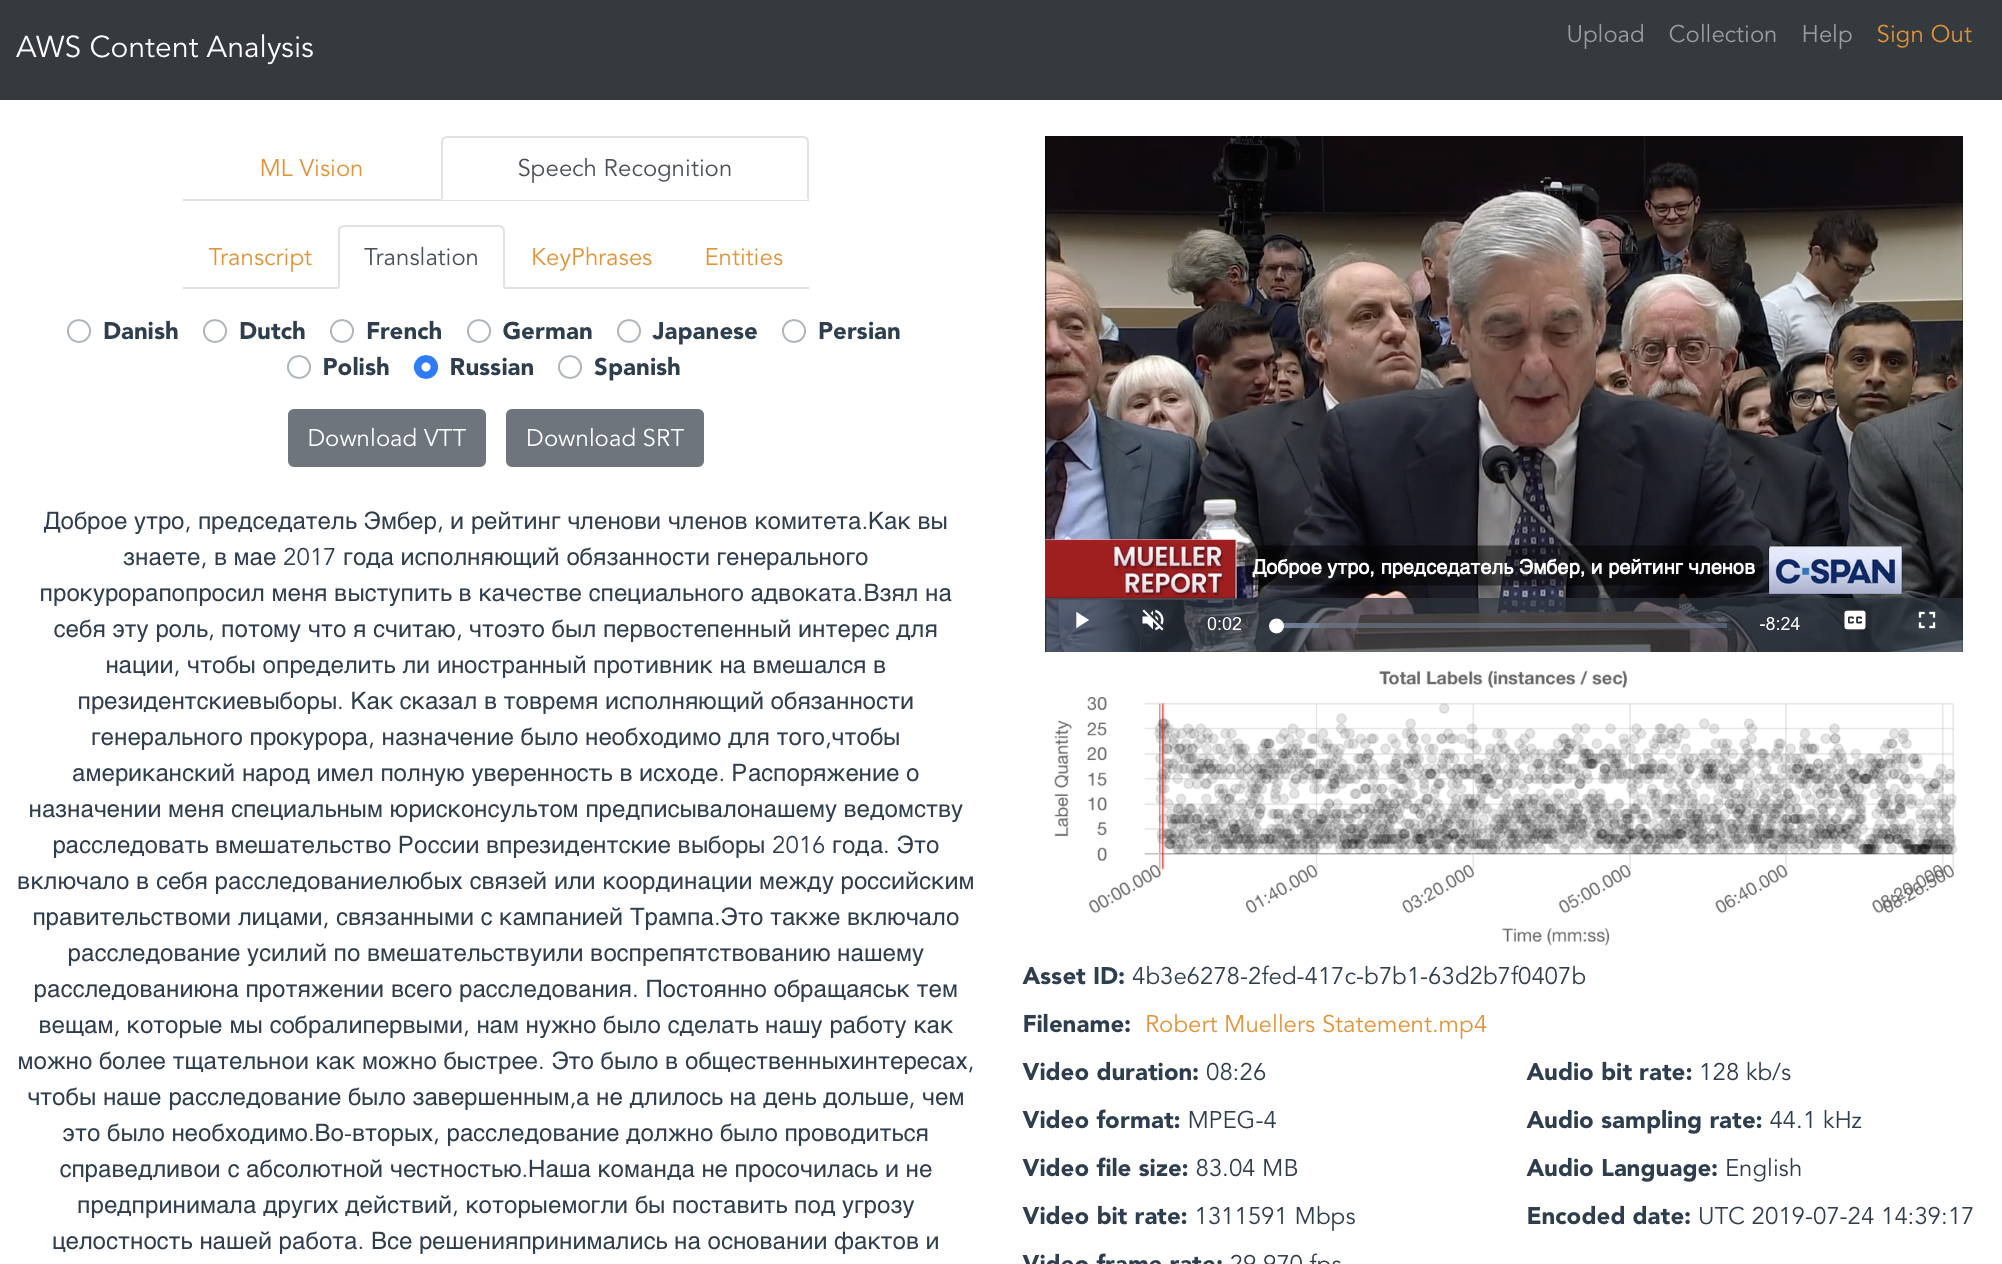This screenshot has width=2002, height=1264.
Task: Select the Russian translation option
Action: pos(426,367)
